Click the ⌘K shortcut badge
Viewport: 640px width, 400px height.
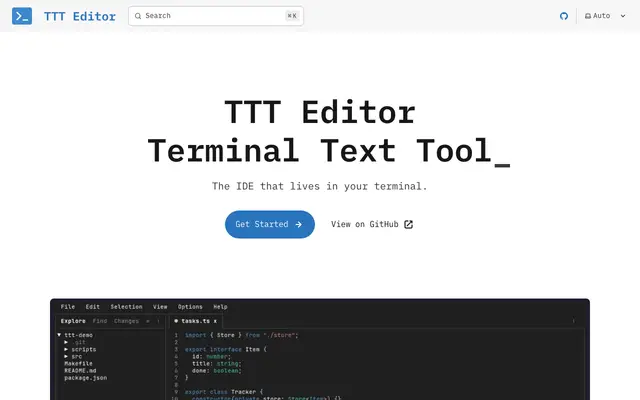(x=292, y=16)
